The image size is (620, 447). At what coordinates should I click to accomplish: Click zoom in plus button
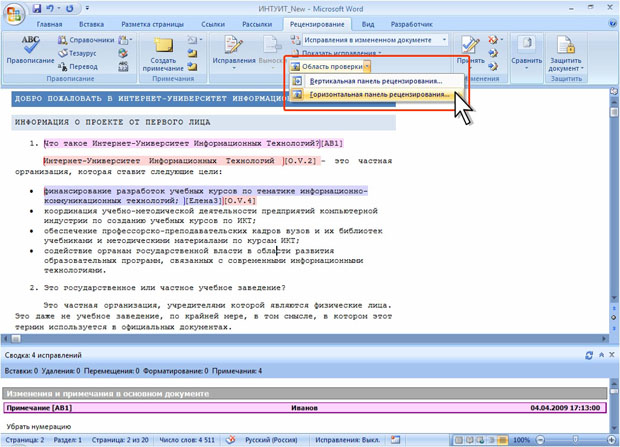coord(612,440)
